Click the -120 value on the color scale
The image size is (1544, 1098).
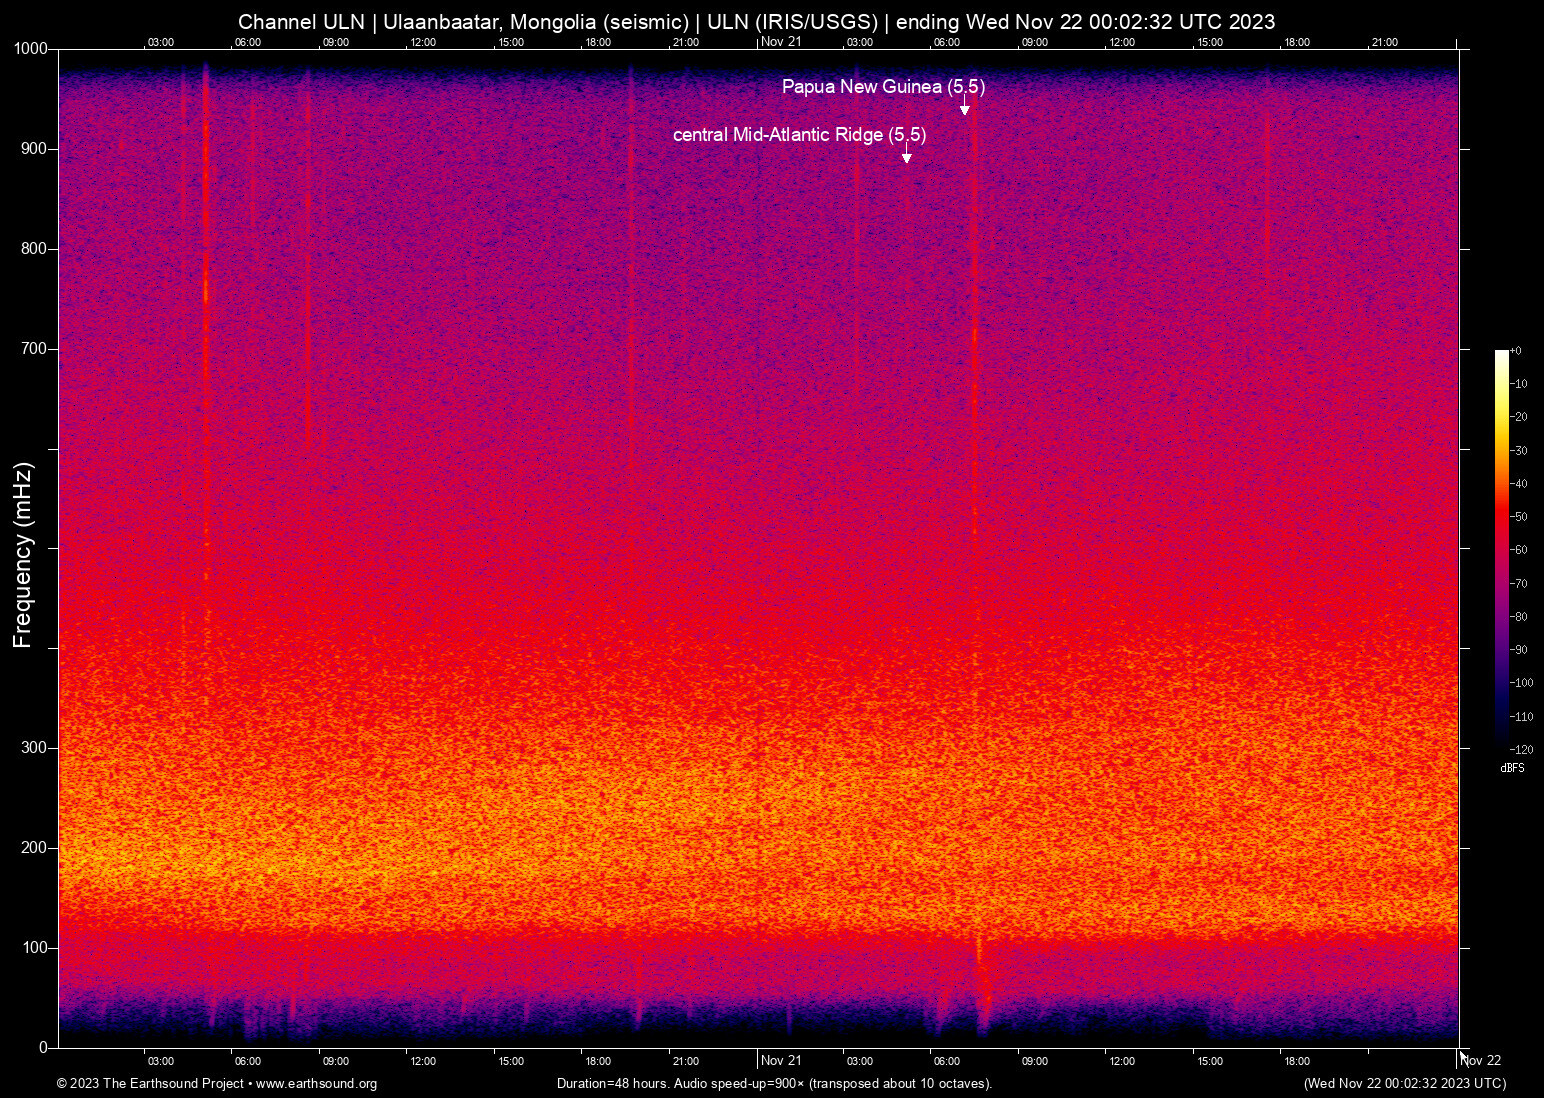pyautogui.click(x=1521, y=750)
